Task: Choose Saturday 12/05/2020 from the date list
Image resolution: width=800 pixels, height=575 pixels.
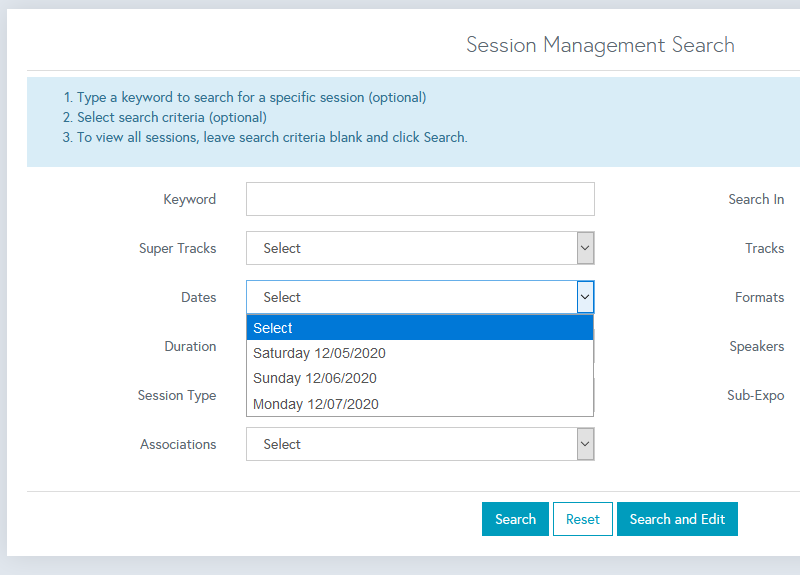Action: (x=319, y=353)
